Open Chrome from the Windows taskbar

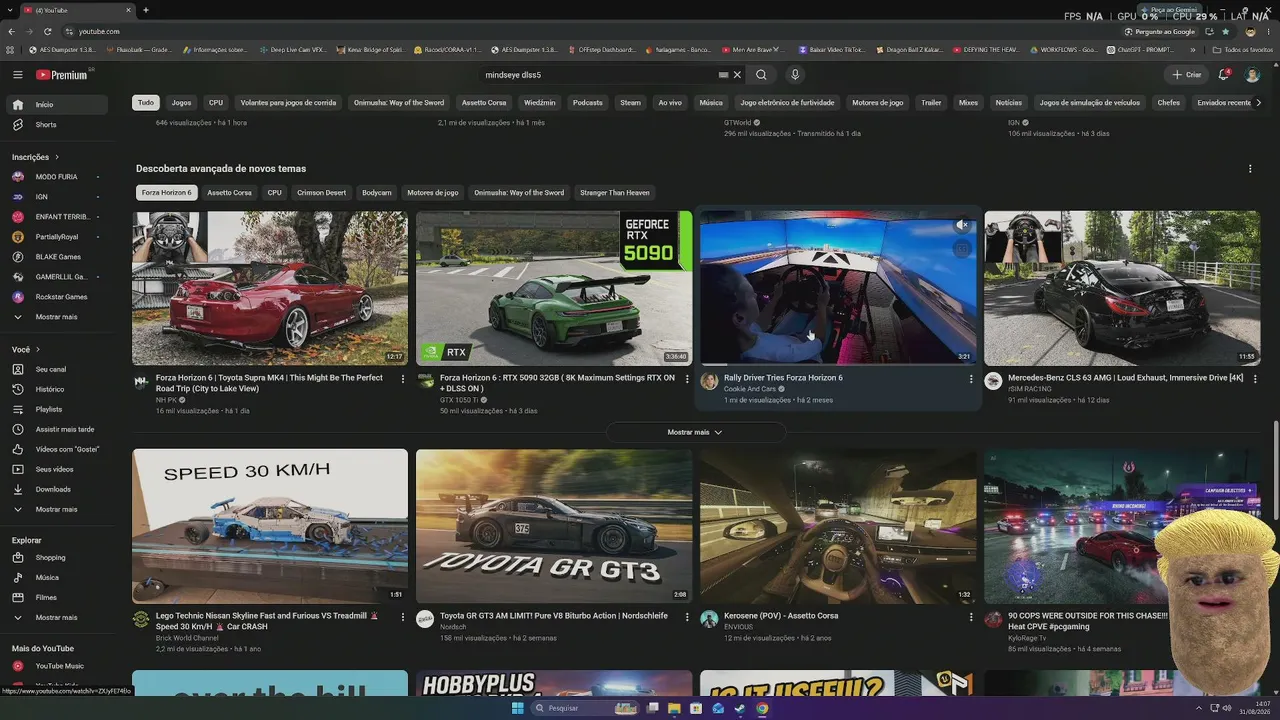pyautogui.click(x=762, y=708)
